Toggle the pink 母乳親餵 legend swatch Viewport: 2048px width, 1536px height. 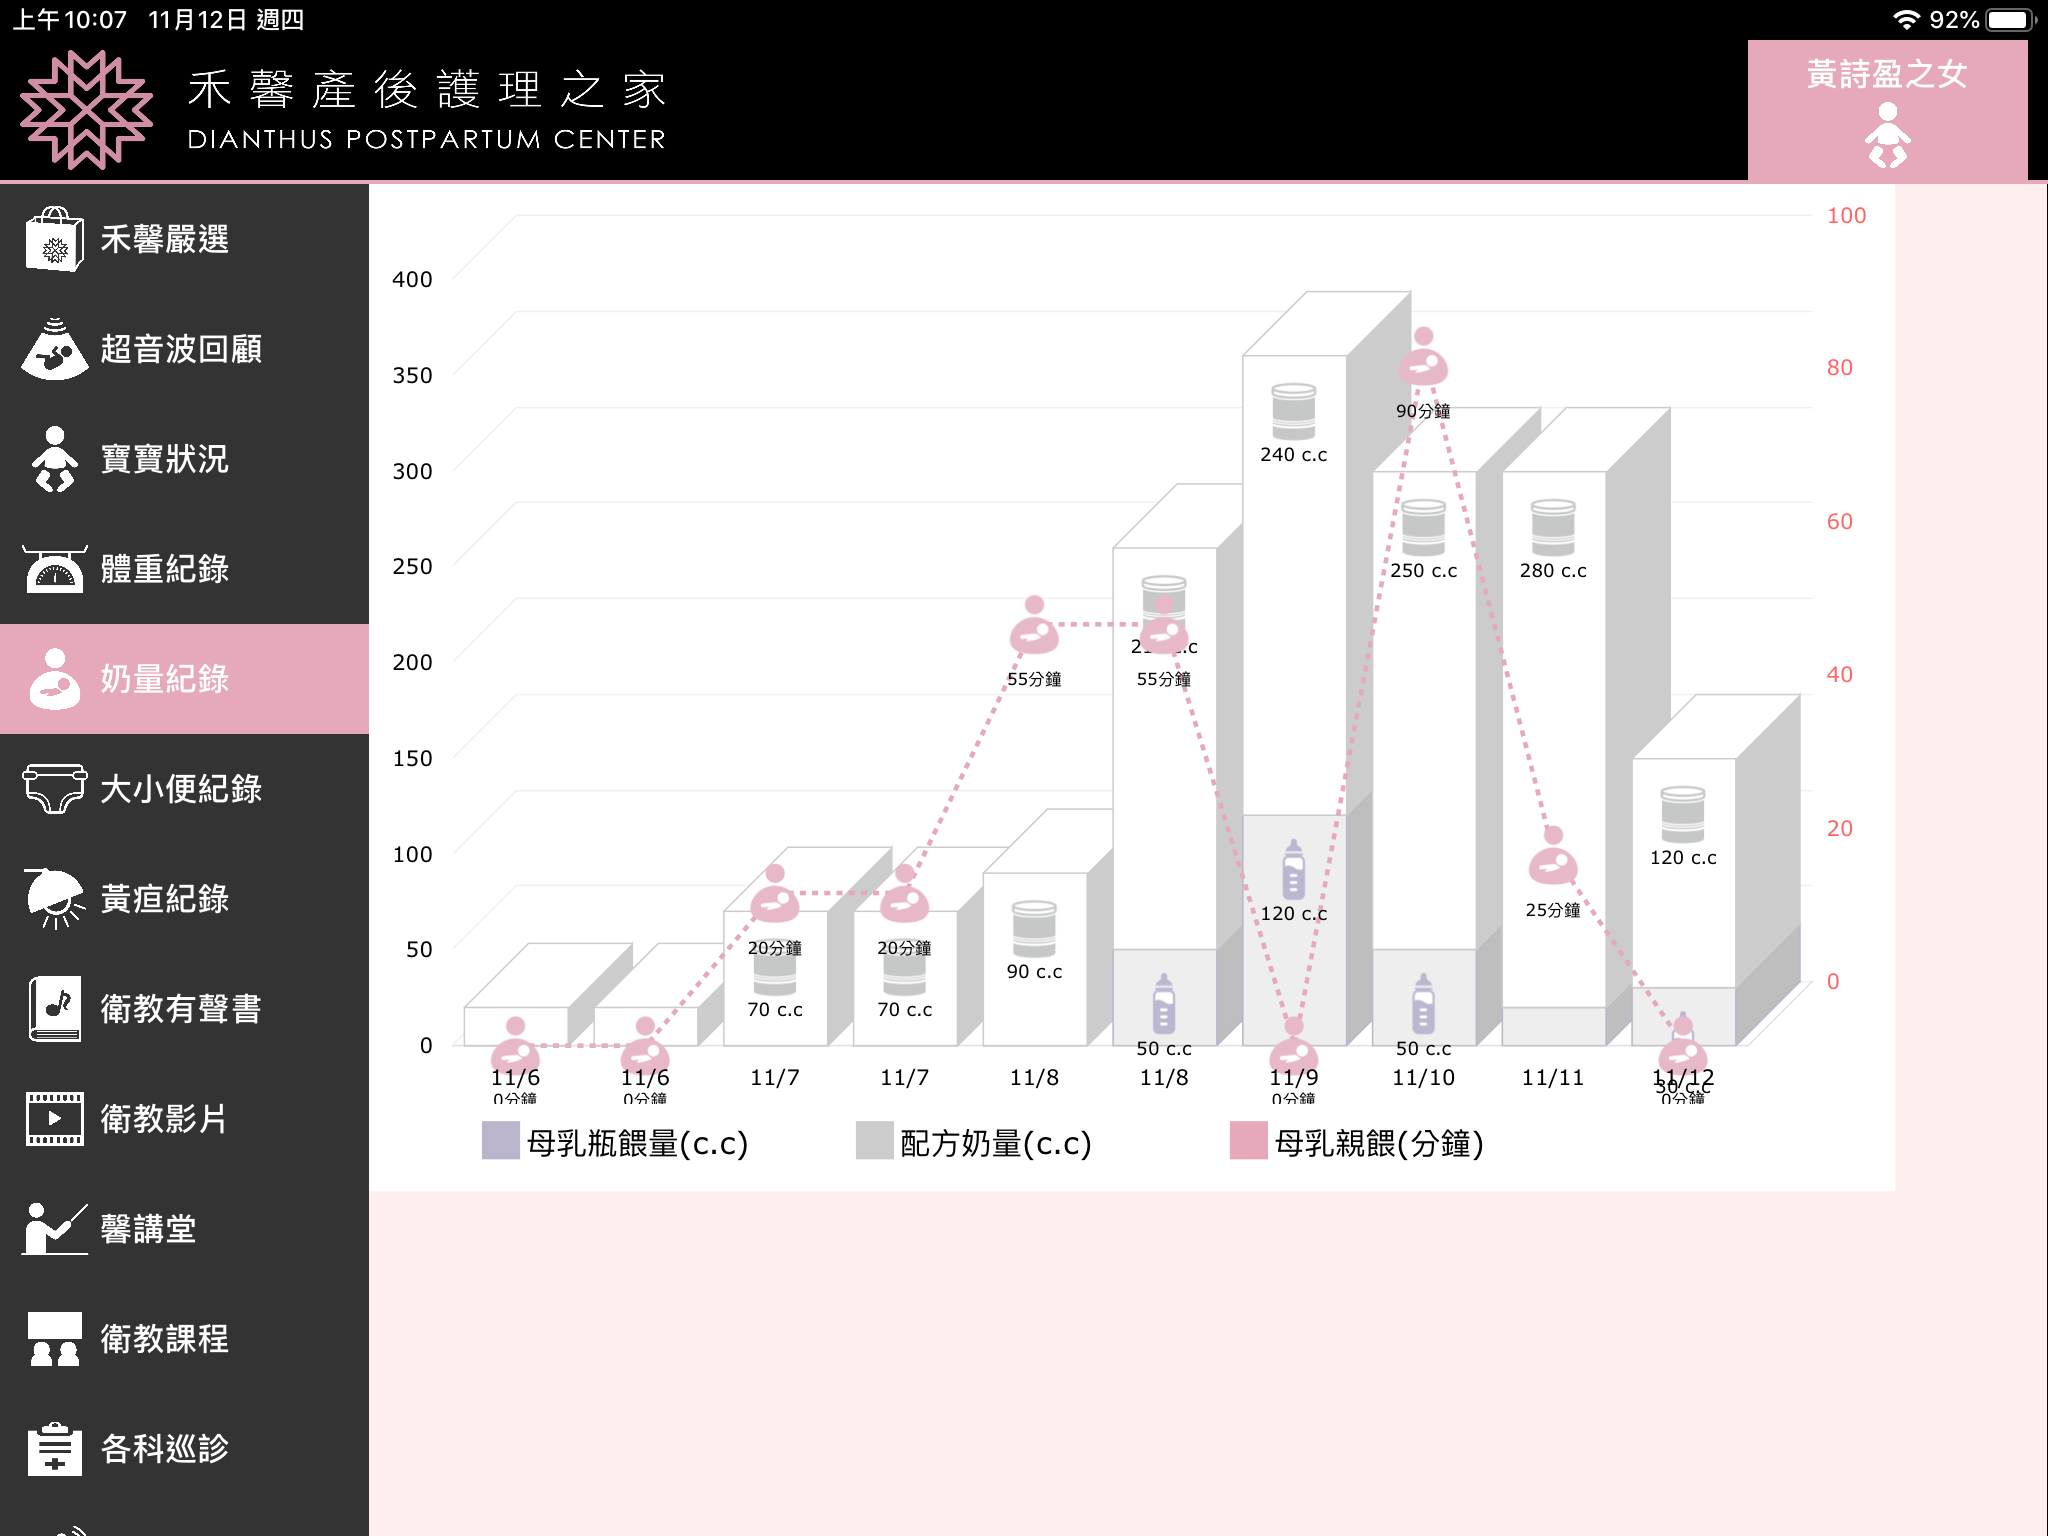1248,1141
